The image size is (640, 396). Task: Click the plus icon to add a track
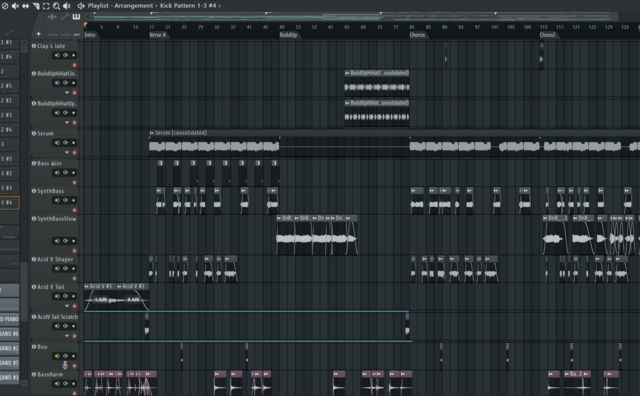[38, 34]
